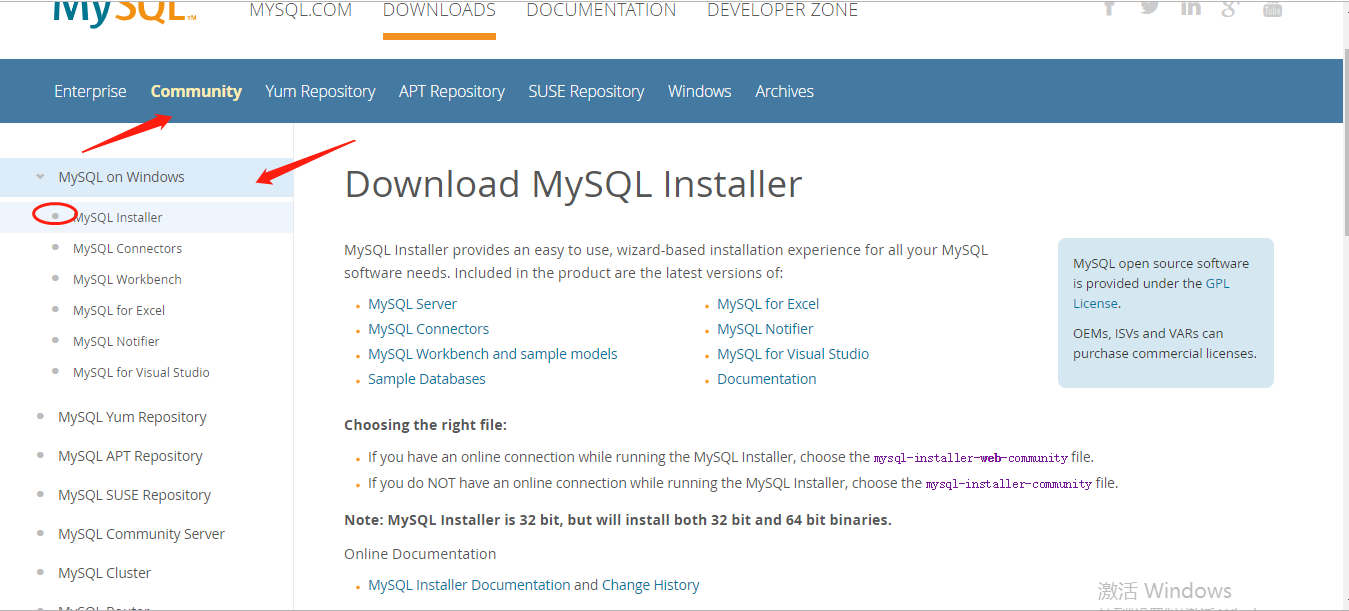Collapse the MySQL on Windows section
The width and height of the screenshot is (1349, 611).
pos(39,176)
